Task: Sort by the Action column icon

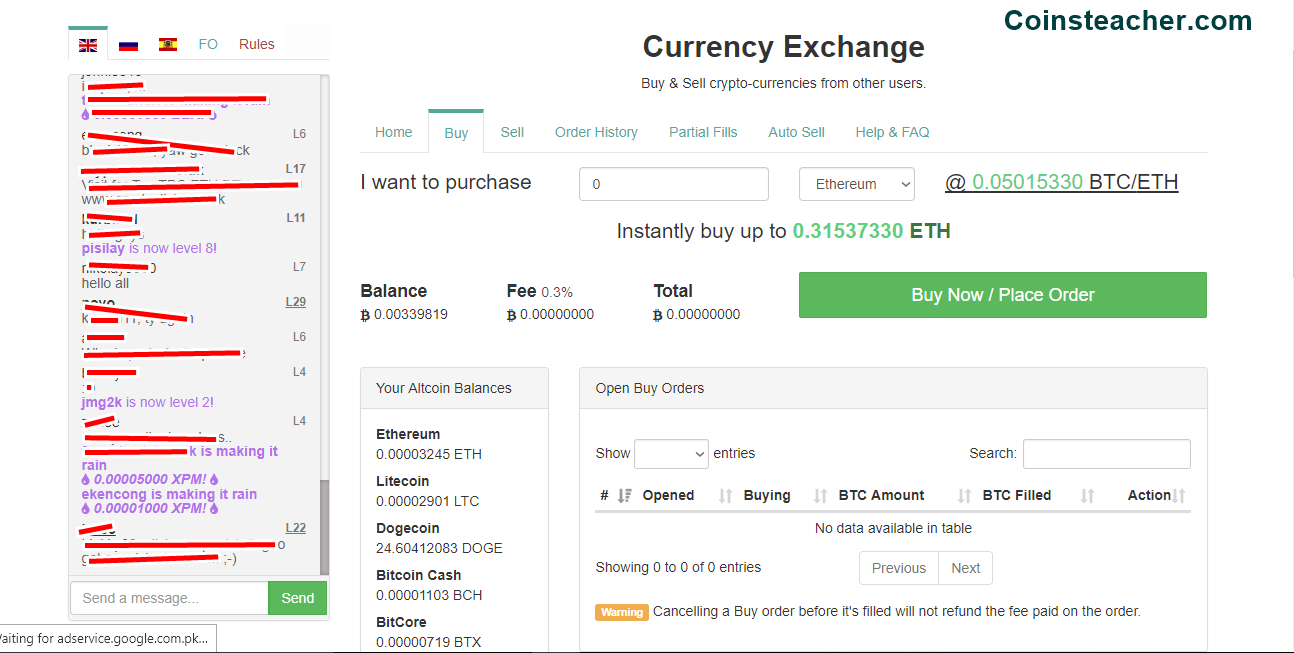Action: click(1179, 495)
